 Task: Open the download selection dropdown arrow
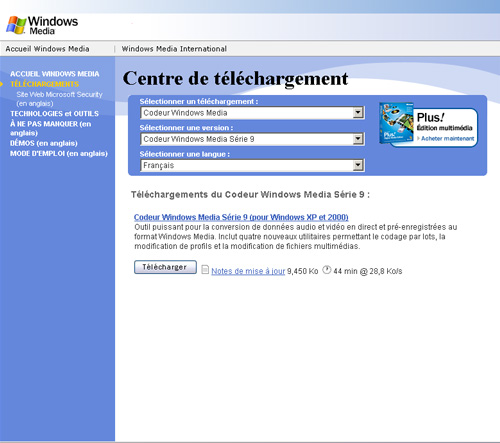[358, 113]
